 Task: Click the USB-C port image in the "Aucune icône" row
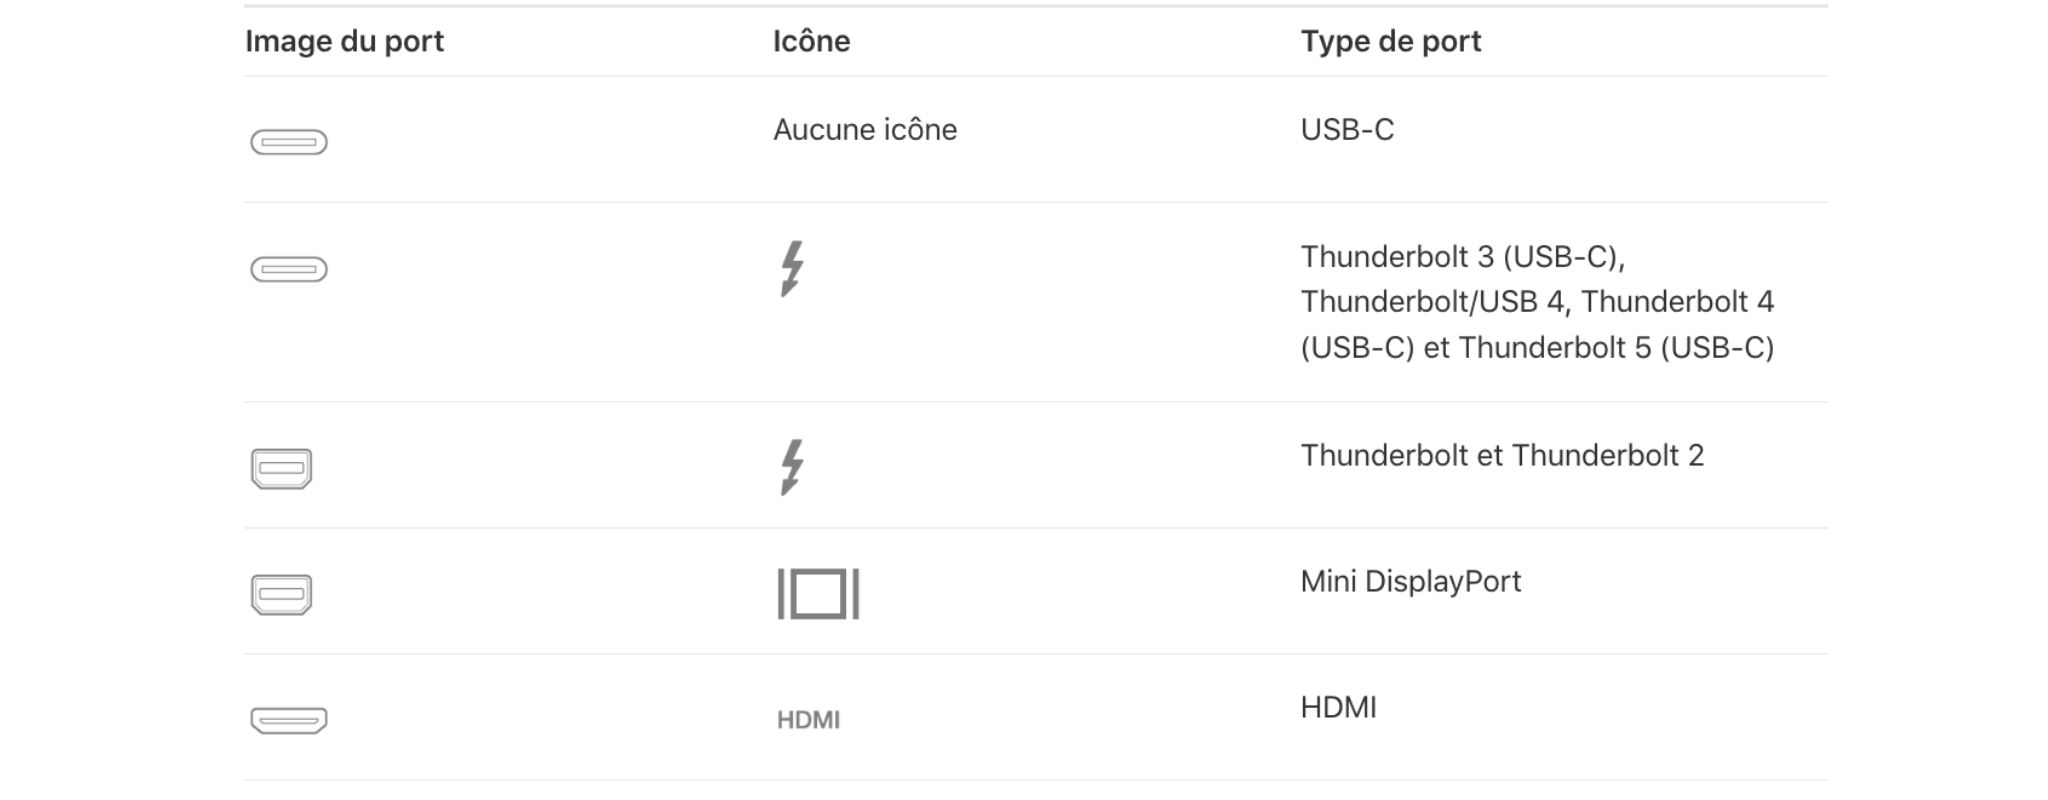(289, 142)
